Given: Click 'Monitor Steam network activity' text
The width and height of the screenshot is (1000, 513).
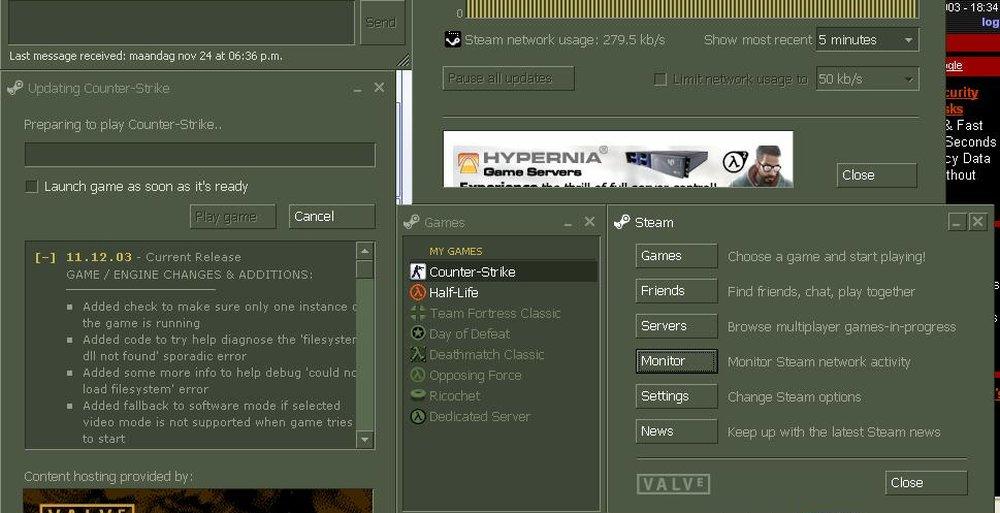Looking at the screenshot, I should click(x=819, y=362).
